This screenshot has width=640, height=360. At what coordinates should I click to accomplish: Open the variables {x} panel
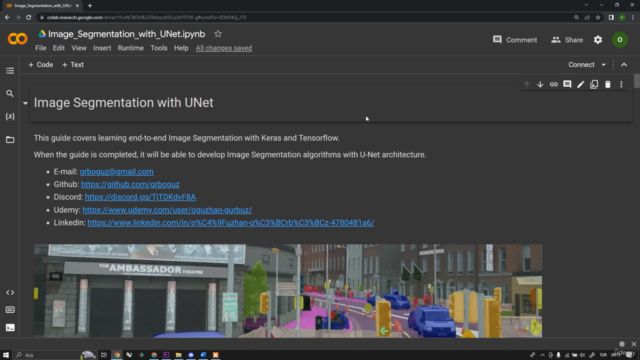tap(10, 117)
